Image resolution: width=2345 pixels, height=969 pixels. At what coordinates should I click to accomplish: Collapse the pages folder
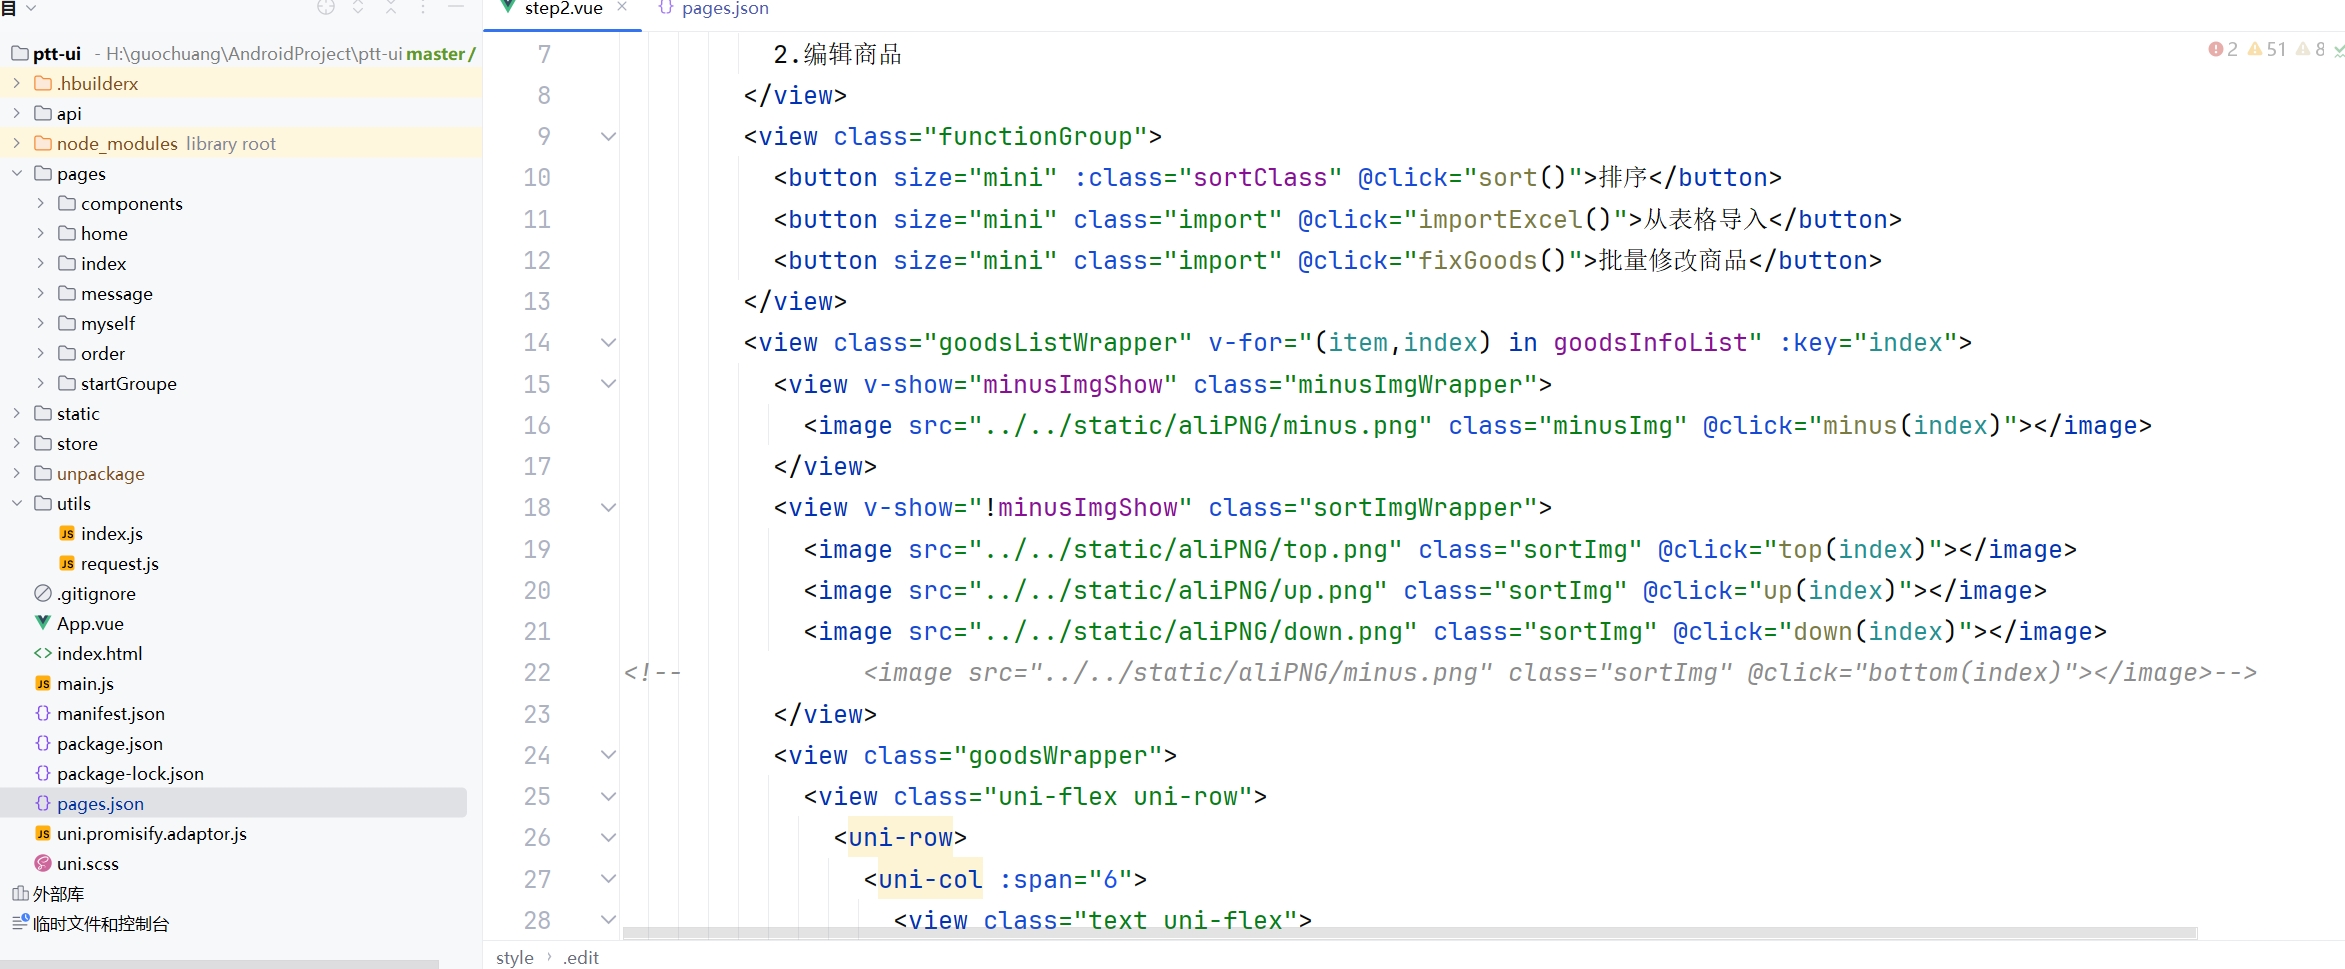(16, 173)
